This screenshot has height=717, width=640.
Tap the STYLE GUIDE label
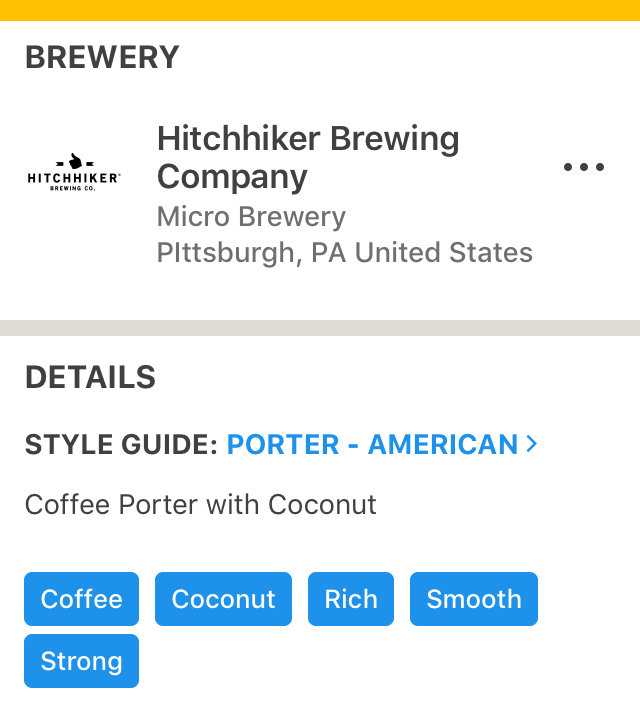122,444
